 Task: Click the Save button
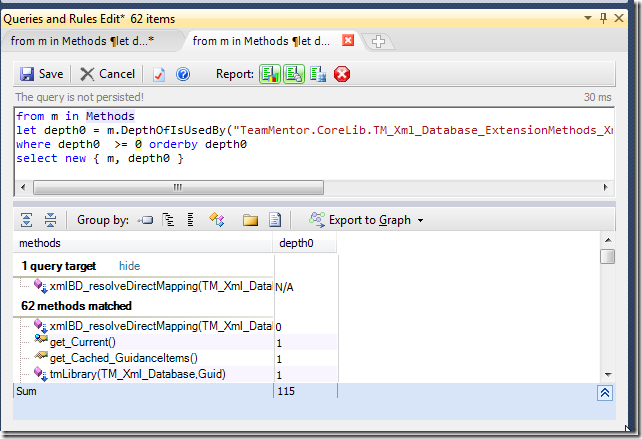41,74
